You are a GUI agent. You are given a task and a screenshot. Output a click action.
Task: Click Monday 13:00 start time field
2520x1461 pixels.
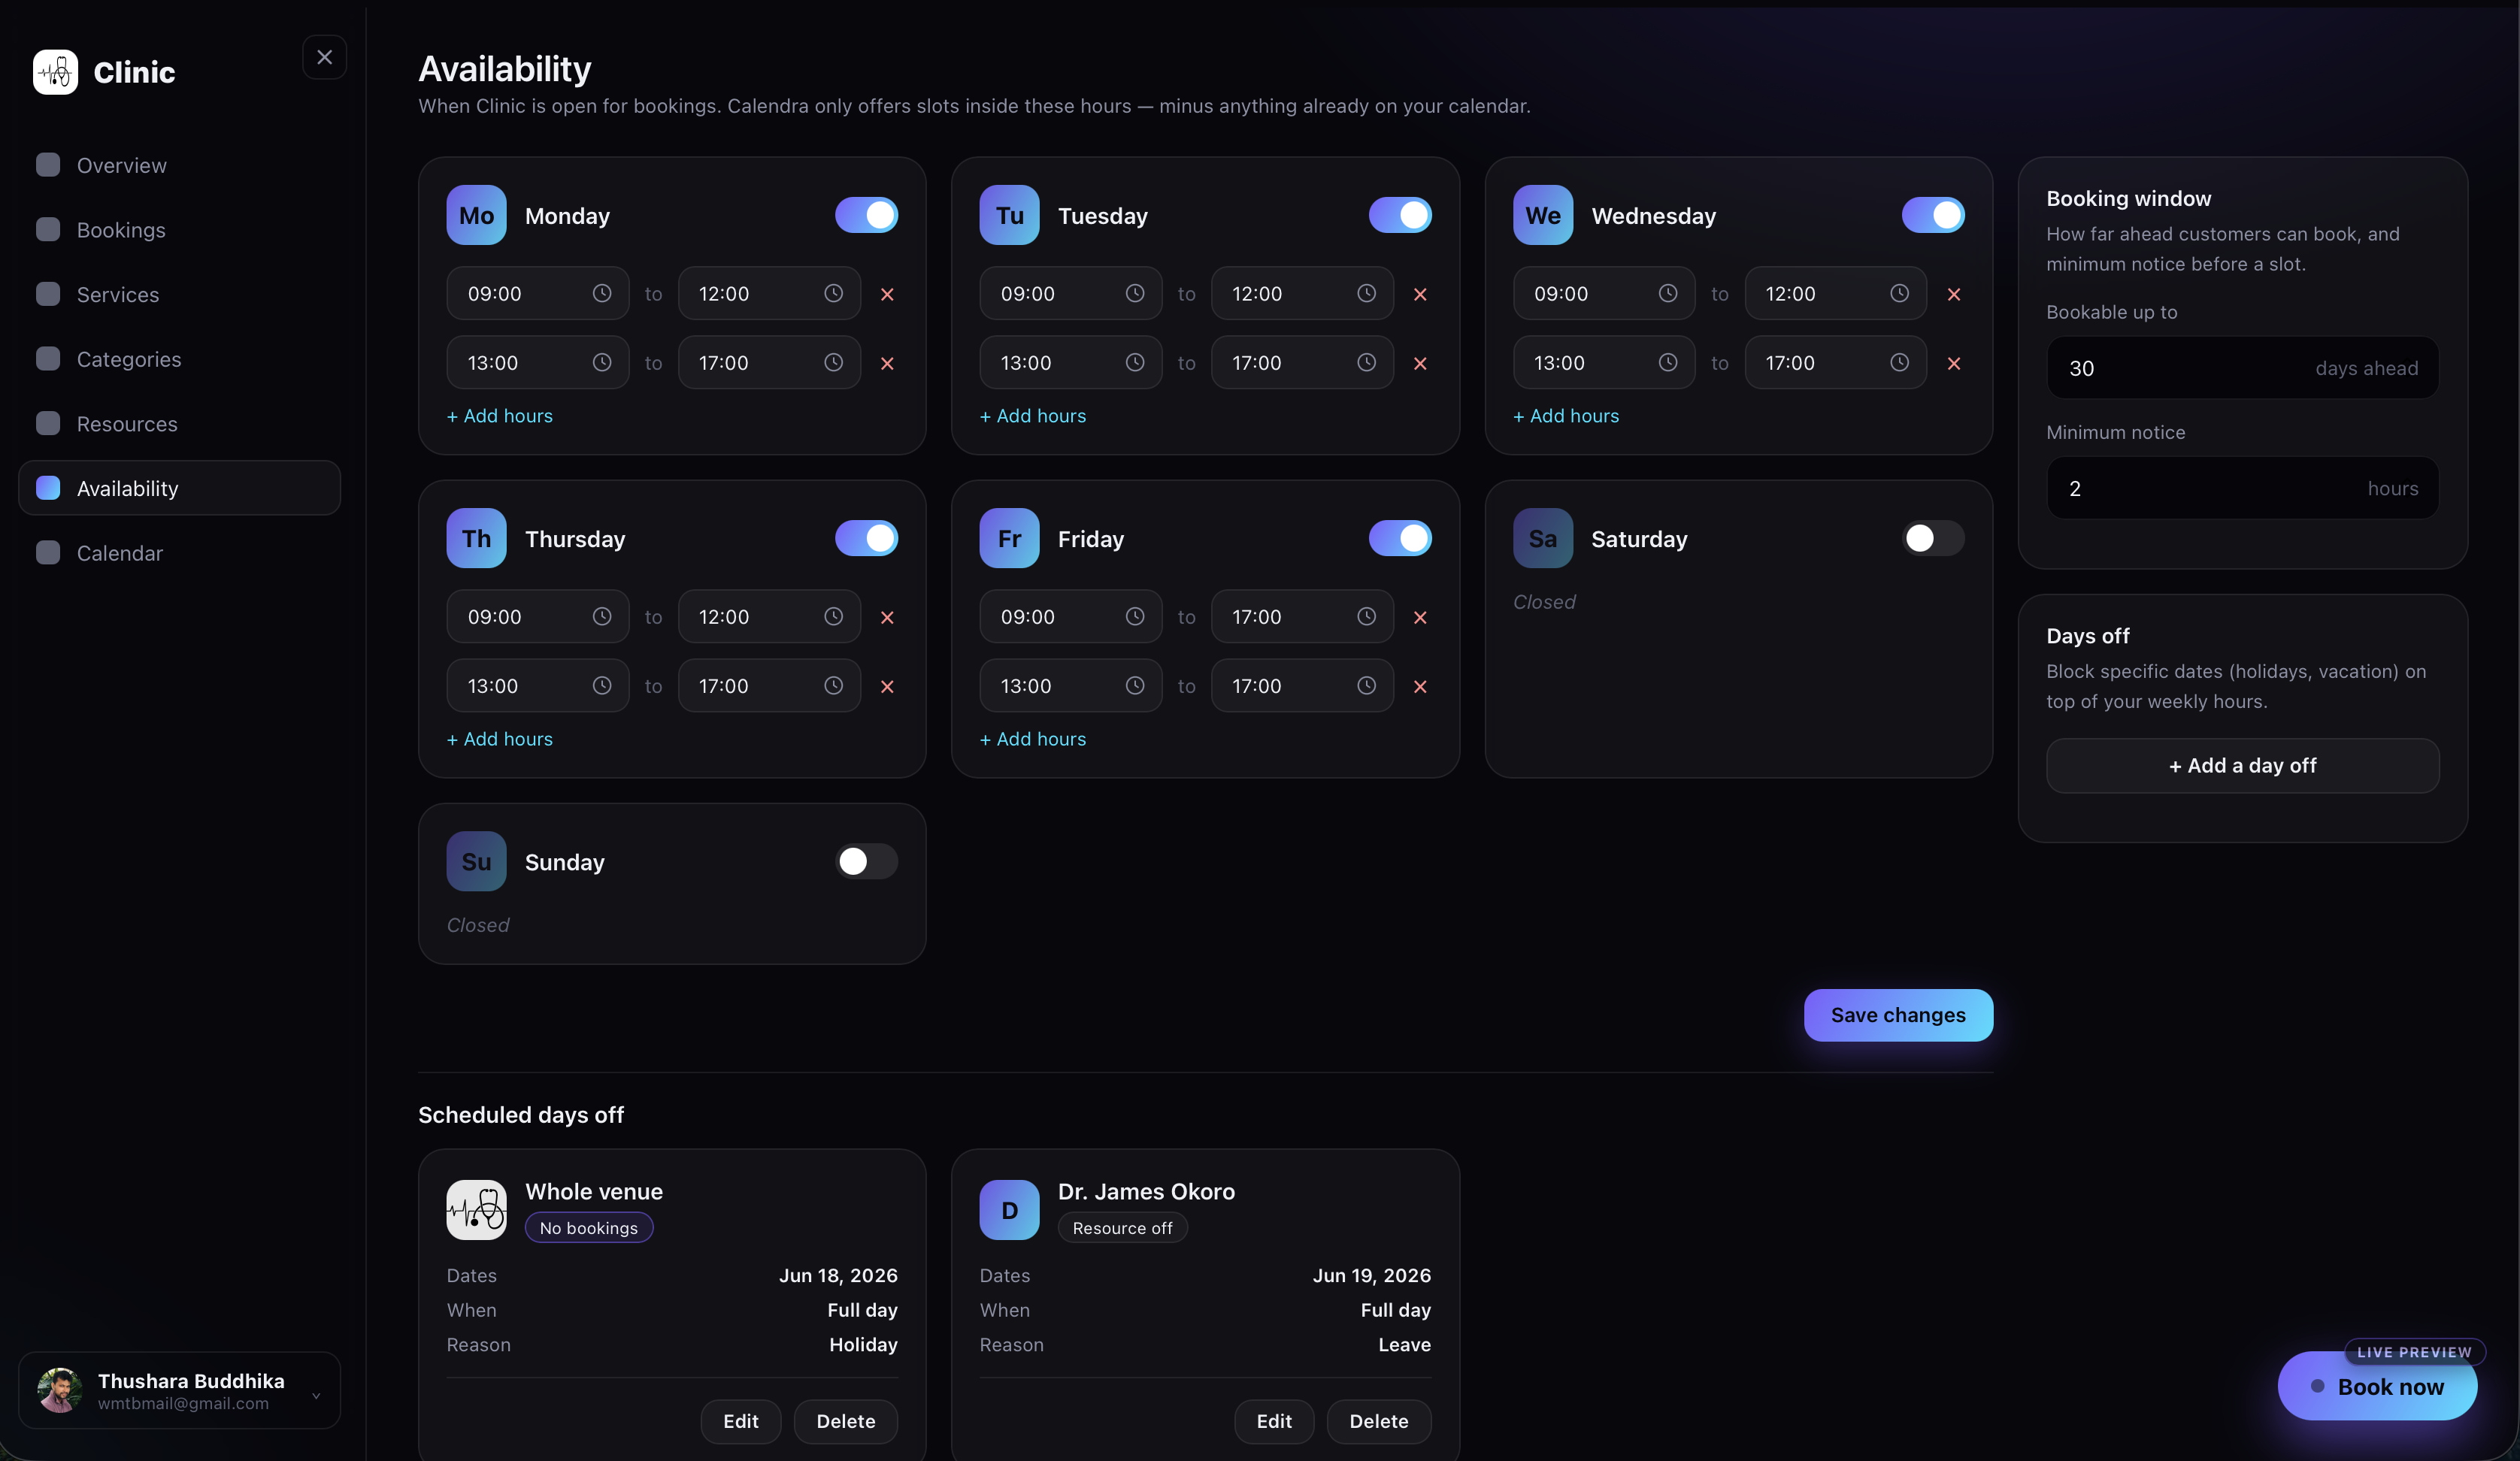pos(537,362)
